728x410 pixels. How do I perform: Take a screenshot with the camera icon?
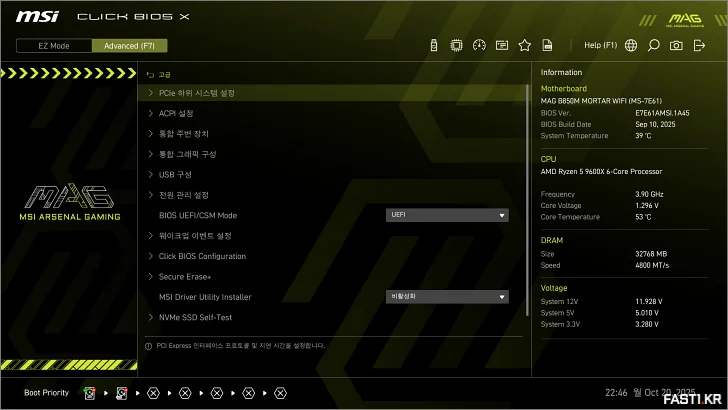[x=676, y=46]
